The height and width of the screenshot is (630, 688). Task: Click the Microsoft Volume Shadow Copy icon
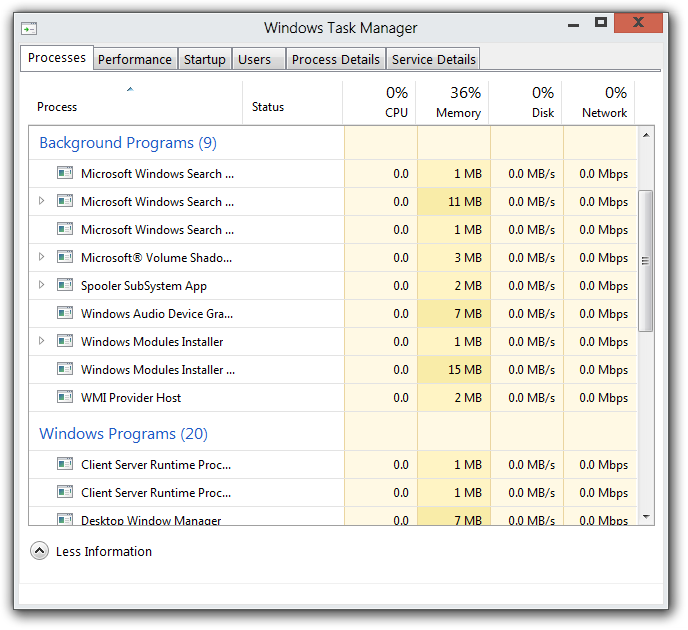point(65,257)
